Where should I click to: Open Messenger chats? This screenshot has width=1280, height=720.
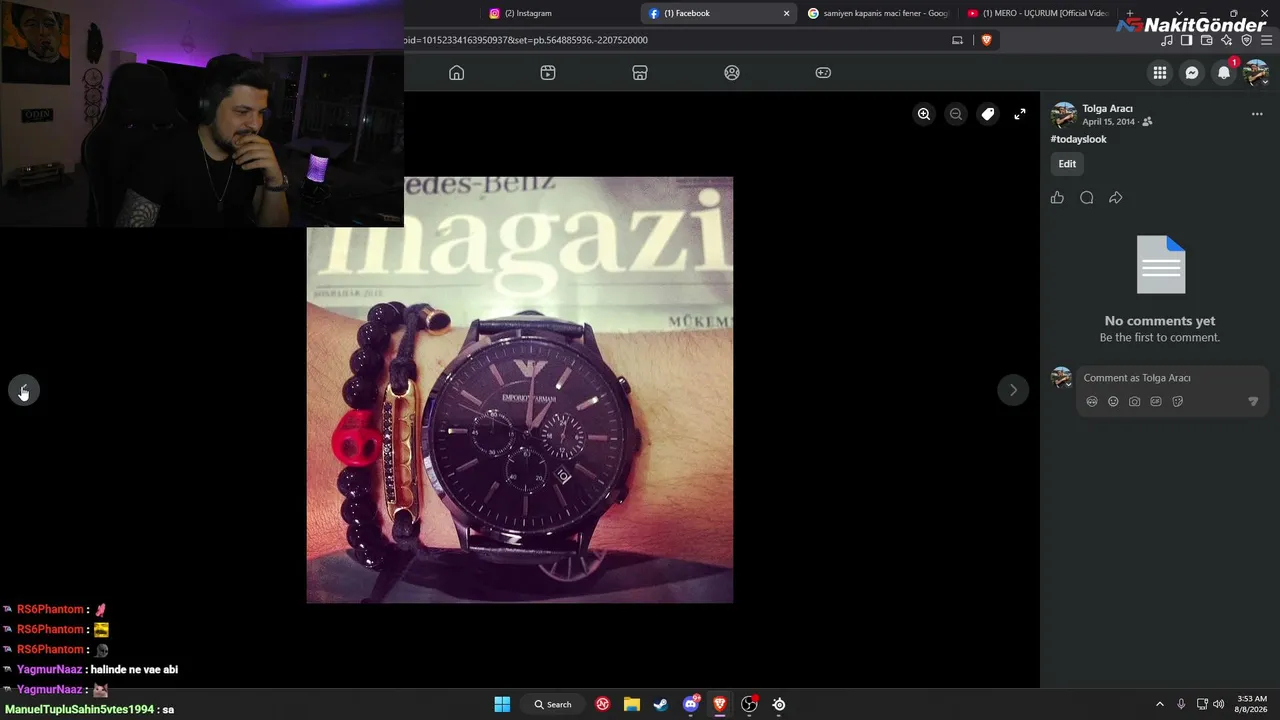[x=1192, y=73]
